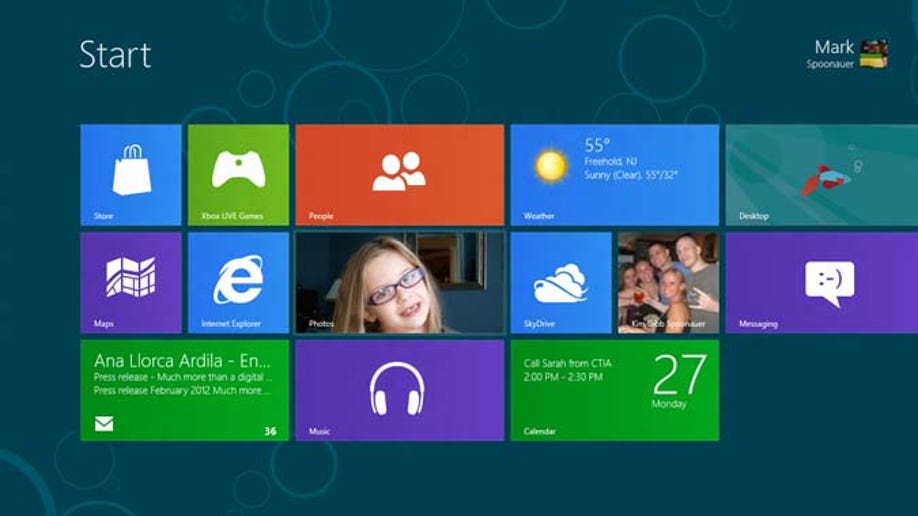Open the Mail tile with 36 unread

tap(184, 390)
